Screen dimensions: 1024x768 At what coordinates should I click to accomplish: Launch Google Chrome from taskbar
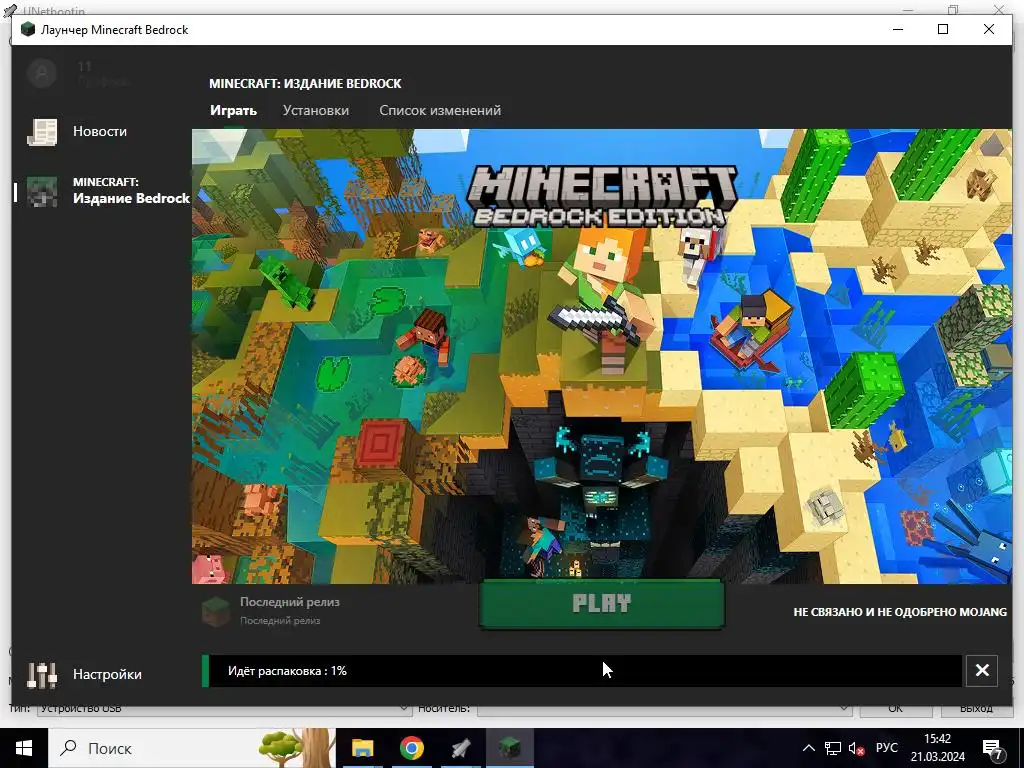411,748
